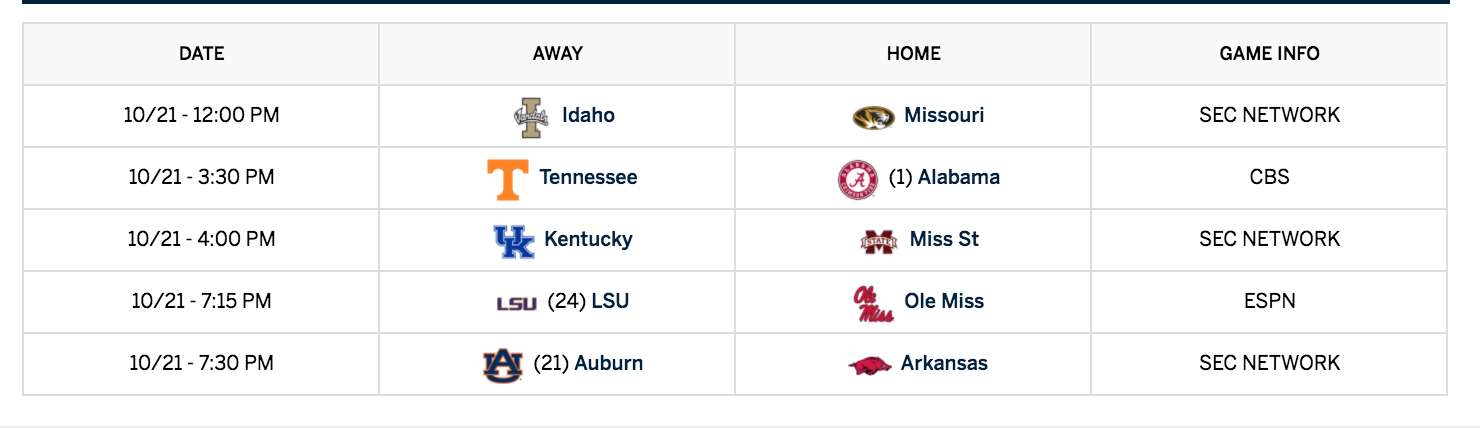The height and width of the screenshot is (428, 1480).
Task: Click the Alabama crimson A logo
Action: click(857, 180)
